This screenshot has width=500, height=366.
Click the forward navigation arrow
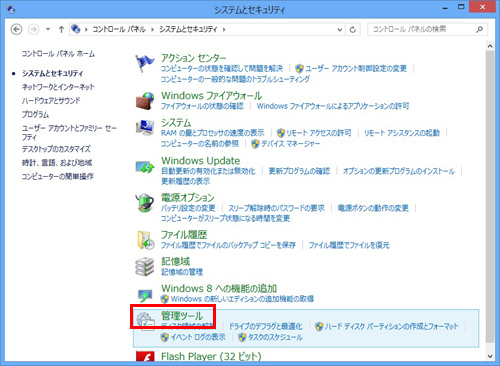coord(33,29)
